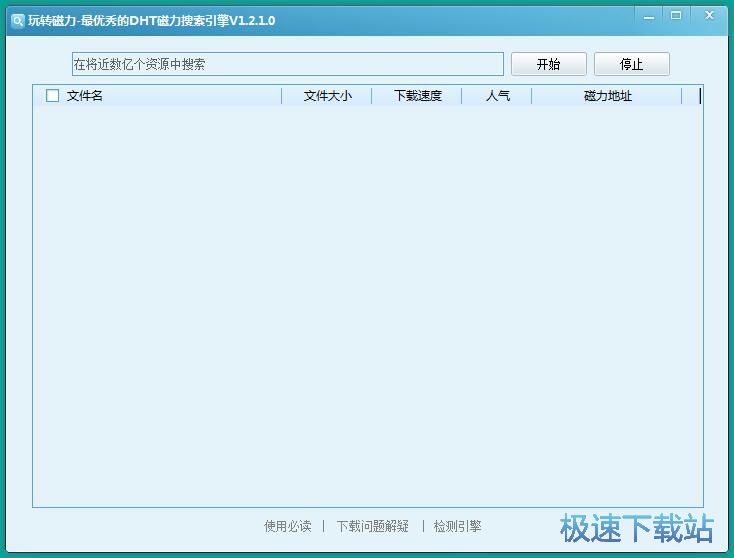Click the 开始 button to start search
Image resolution: width=734 pixels, height=558 pixels.
coord(548,64)
